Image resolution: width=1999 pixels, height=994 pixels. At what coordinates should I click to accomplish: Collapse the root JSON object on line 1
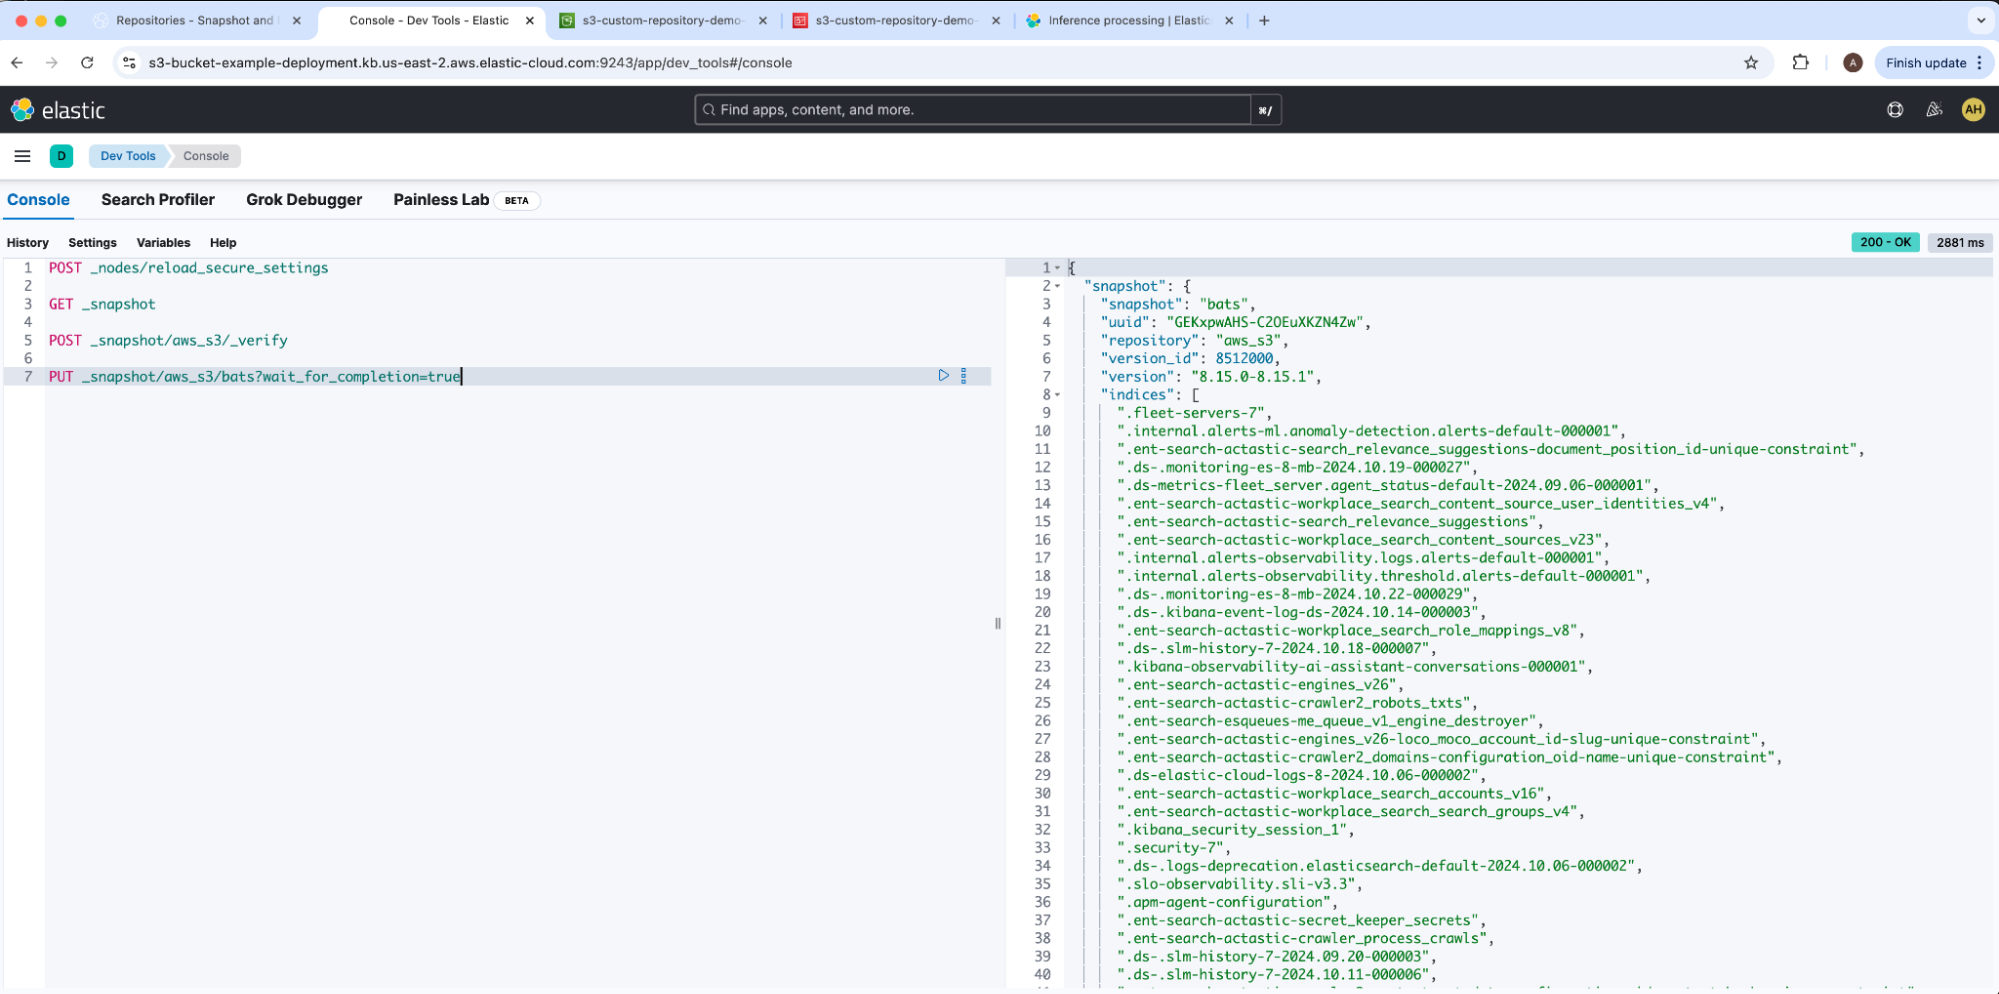(1058, 268)
